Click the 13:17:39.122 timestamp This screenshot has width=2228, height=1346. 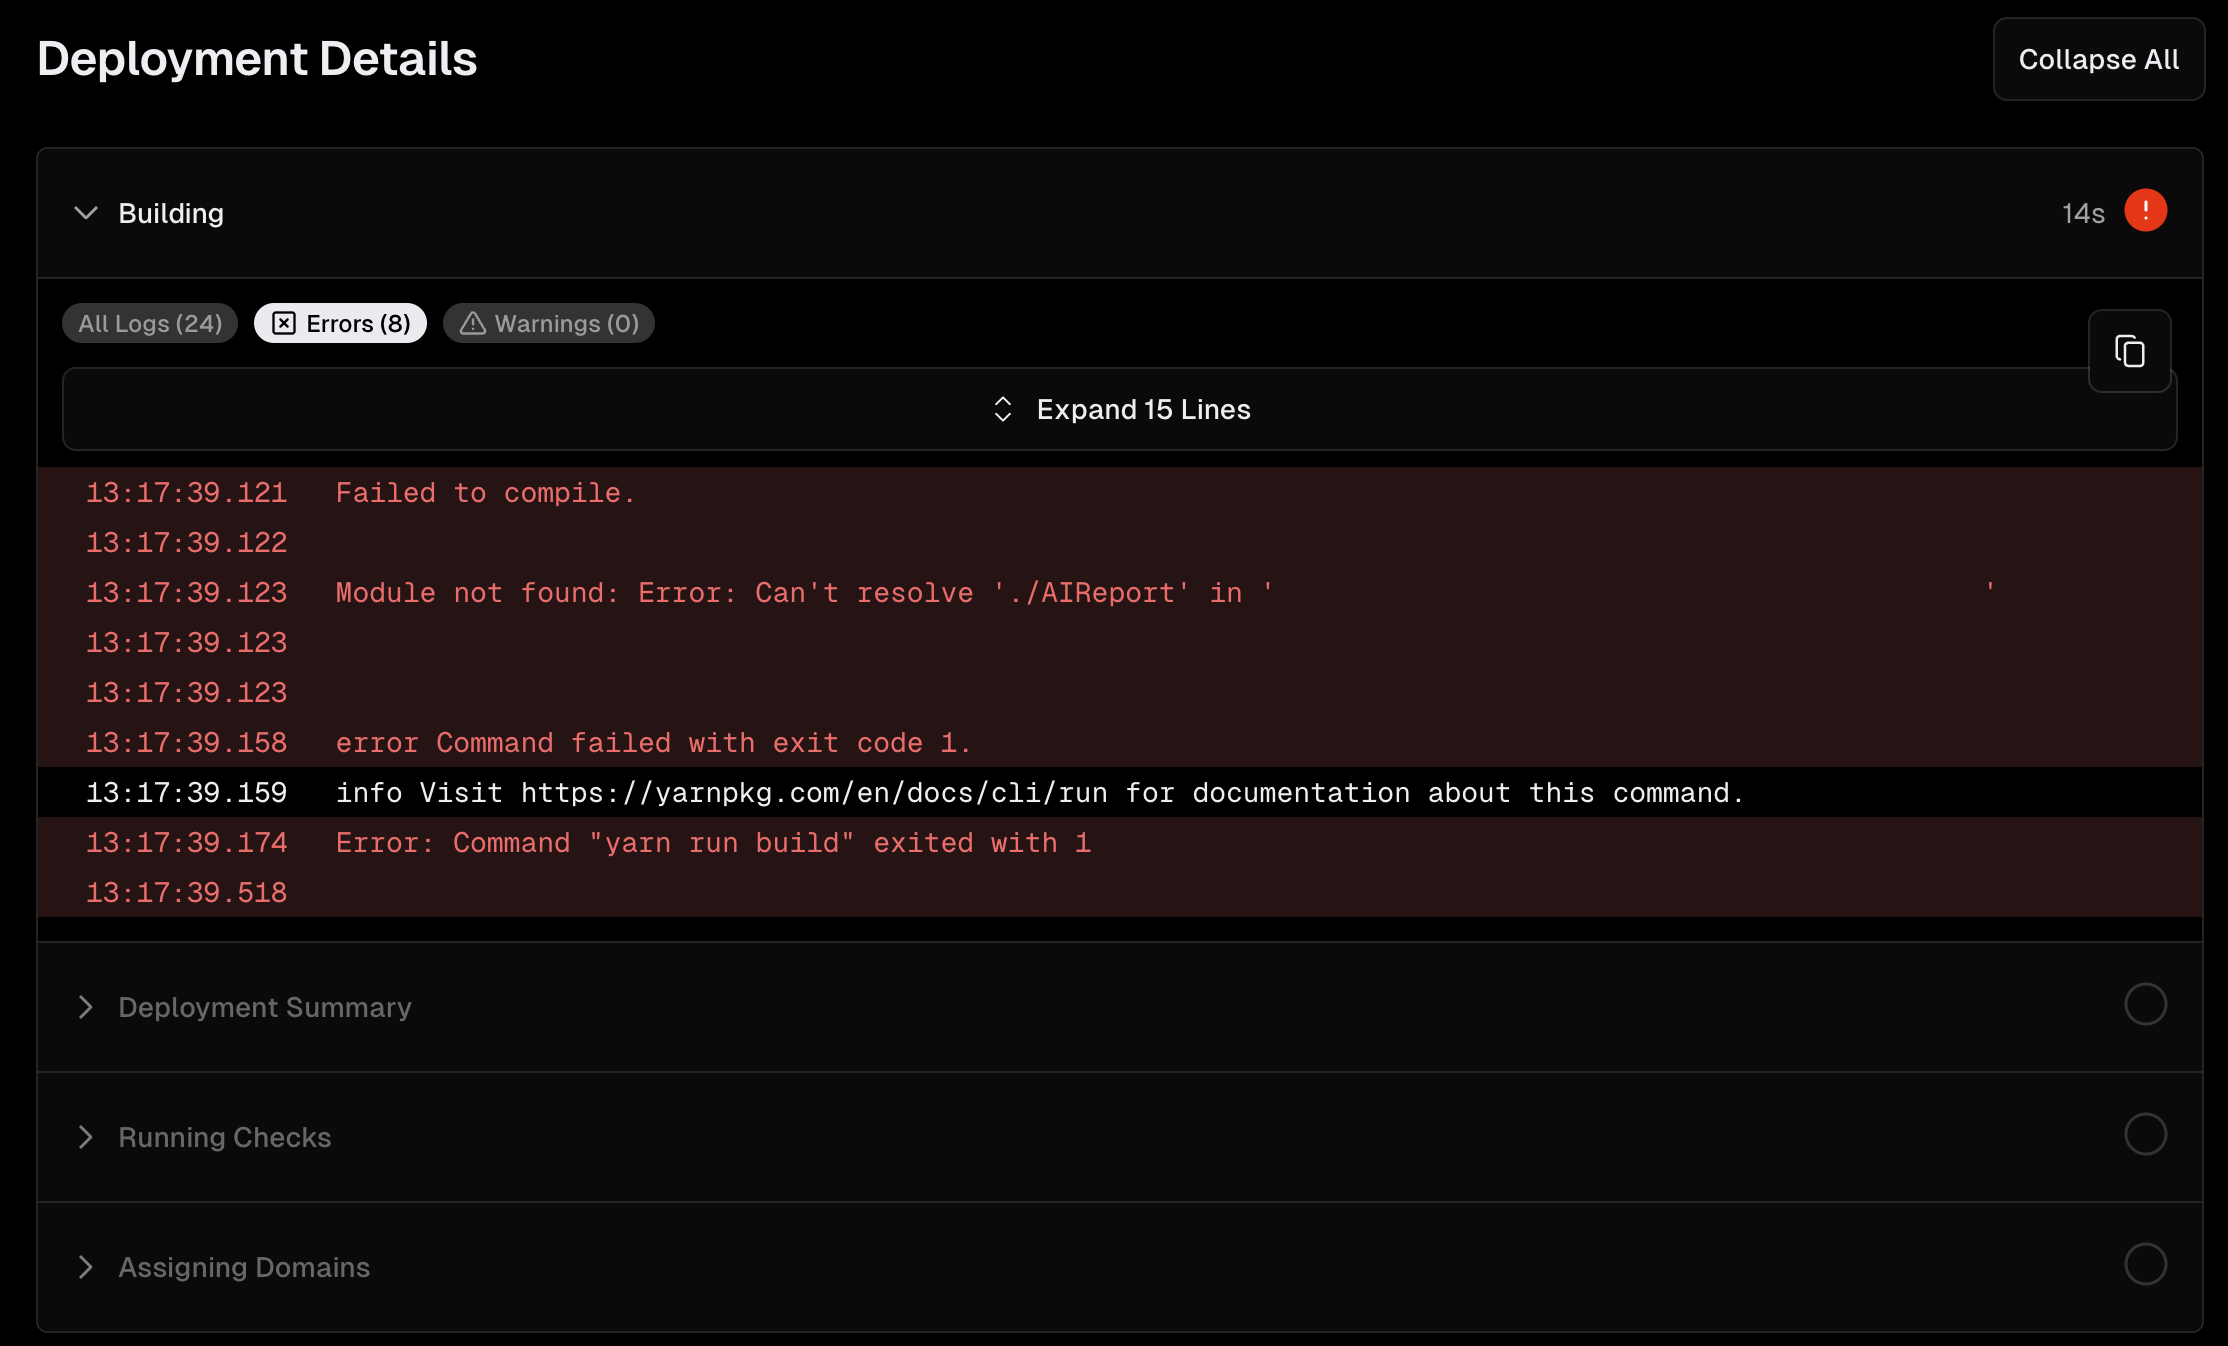point(186,543)
